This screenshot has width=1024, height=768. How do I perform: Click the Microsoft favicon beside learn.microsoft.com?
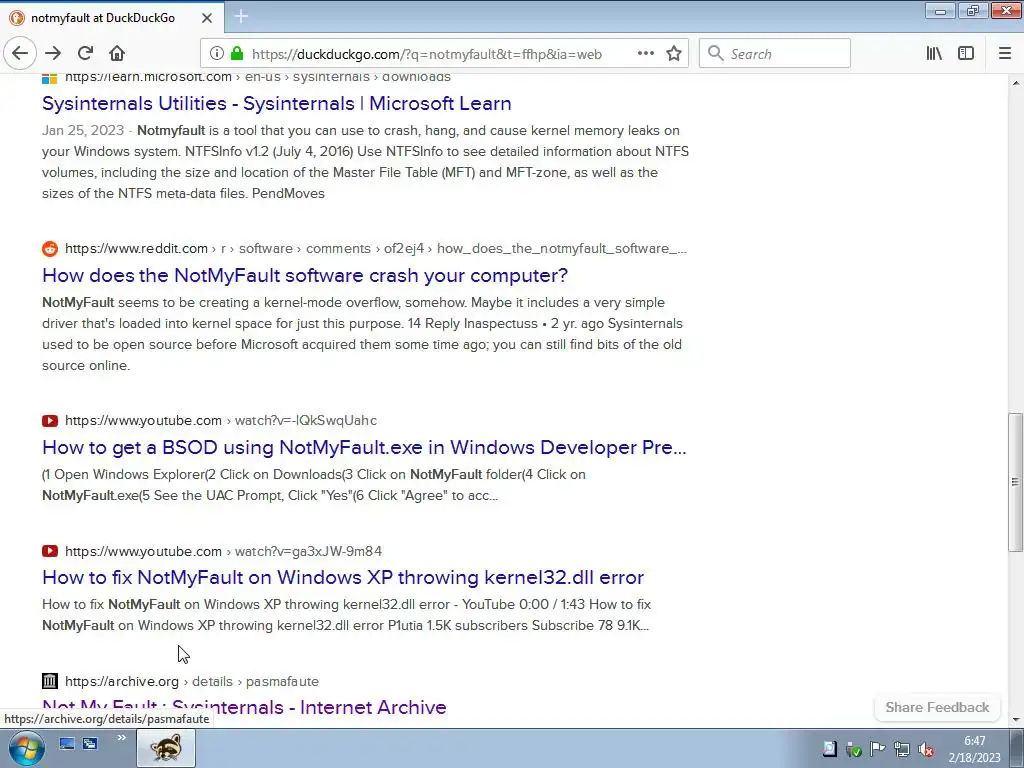click(x=50, y=78)
